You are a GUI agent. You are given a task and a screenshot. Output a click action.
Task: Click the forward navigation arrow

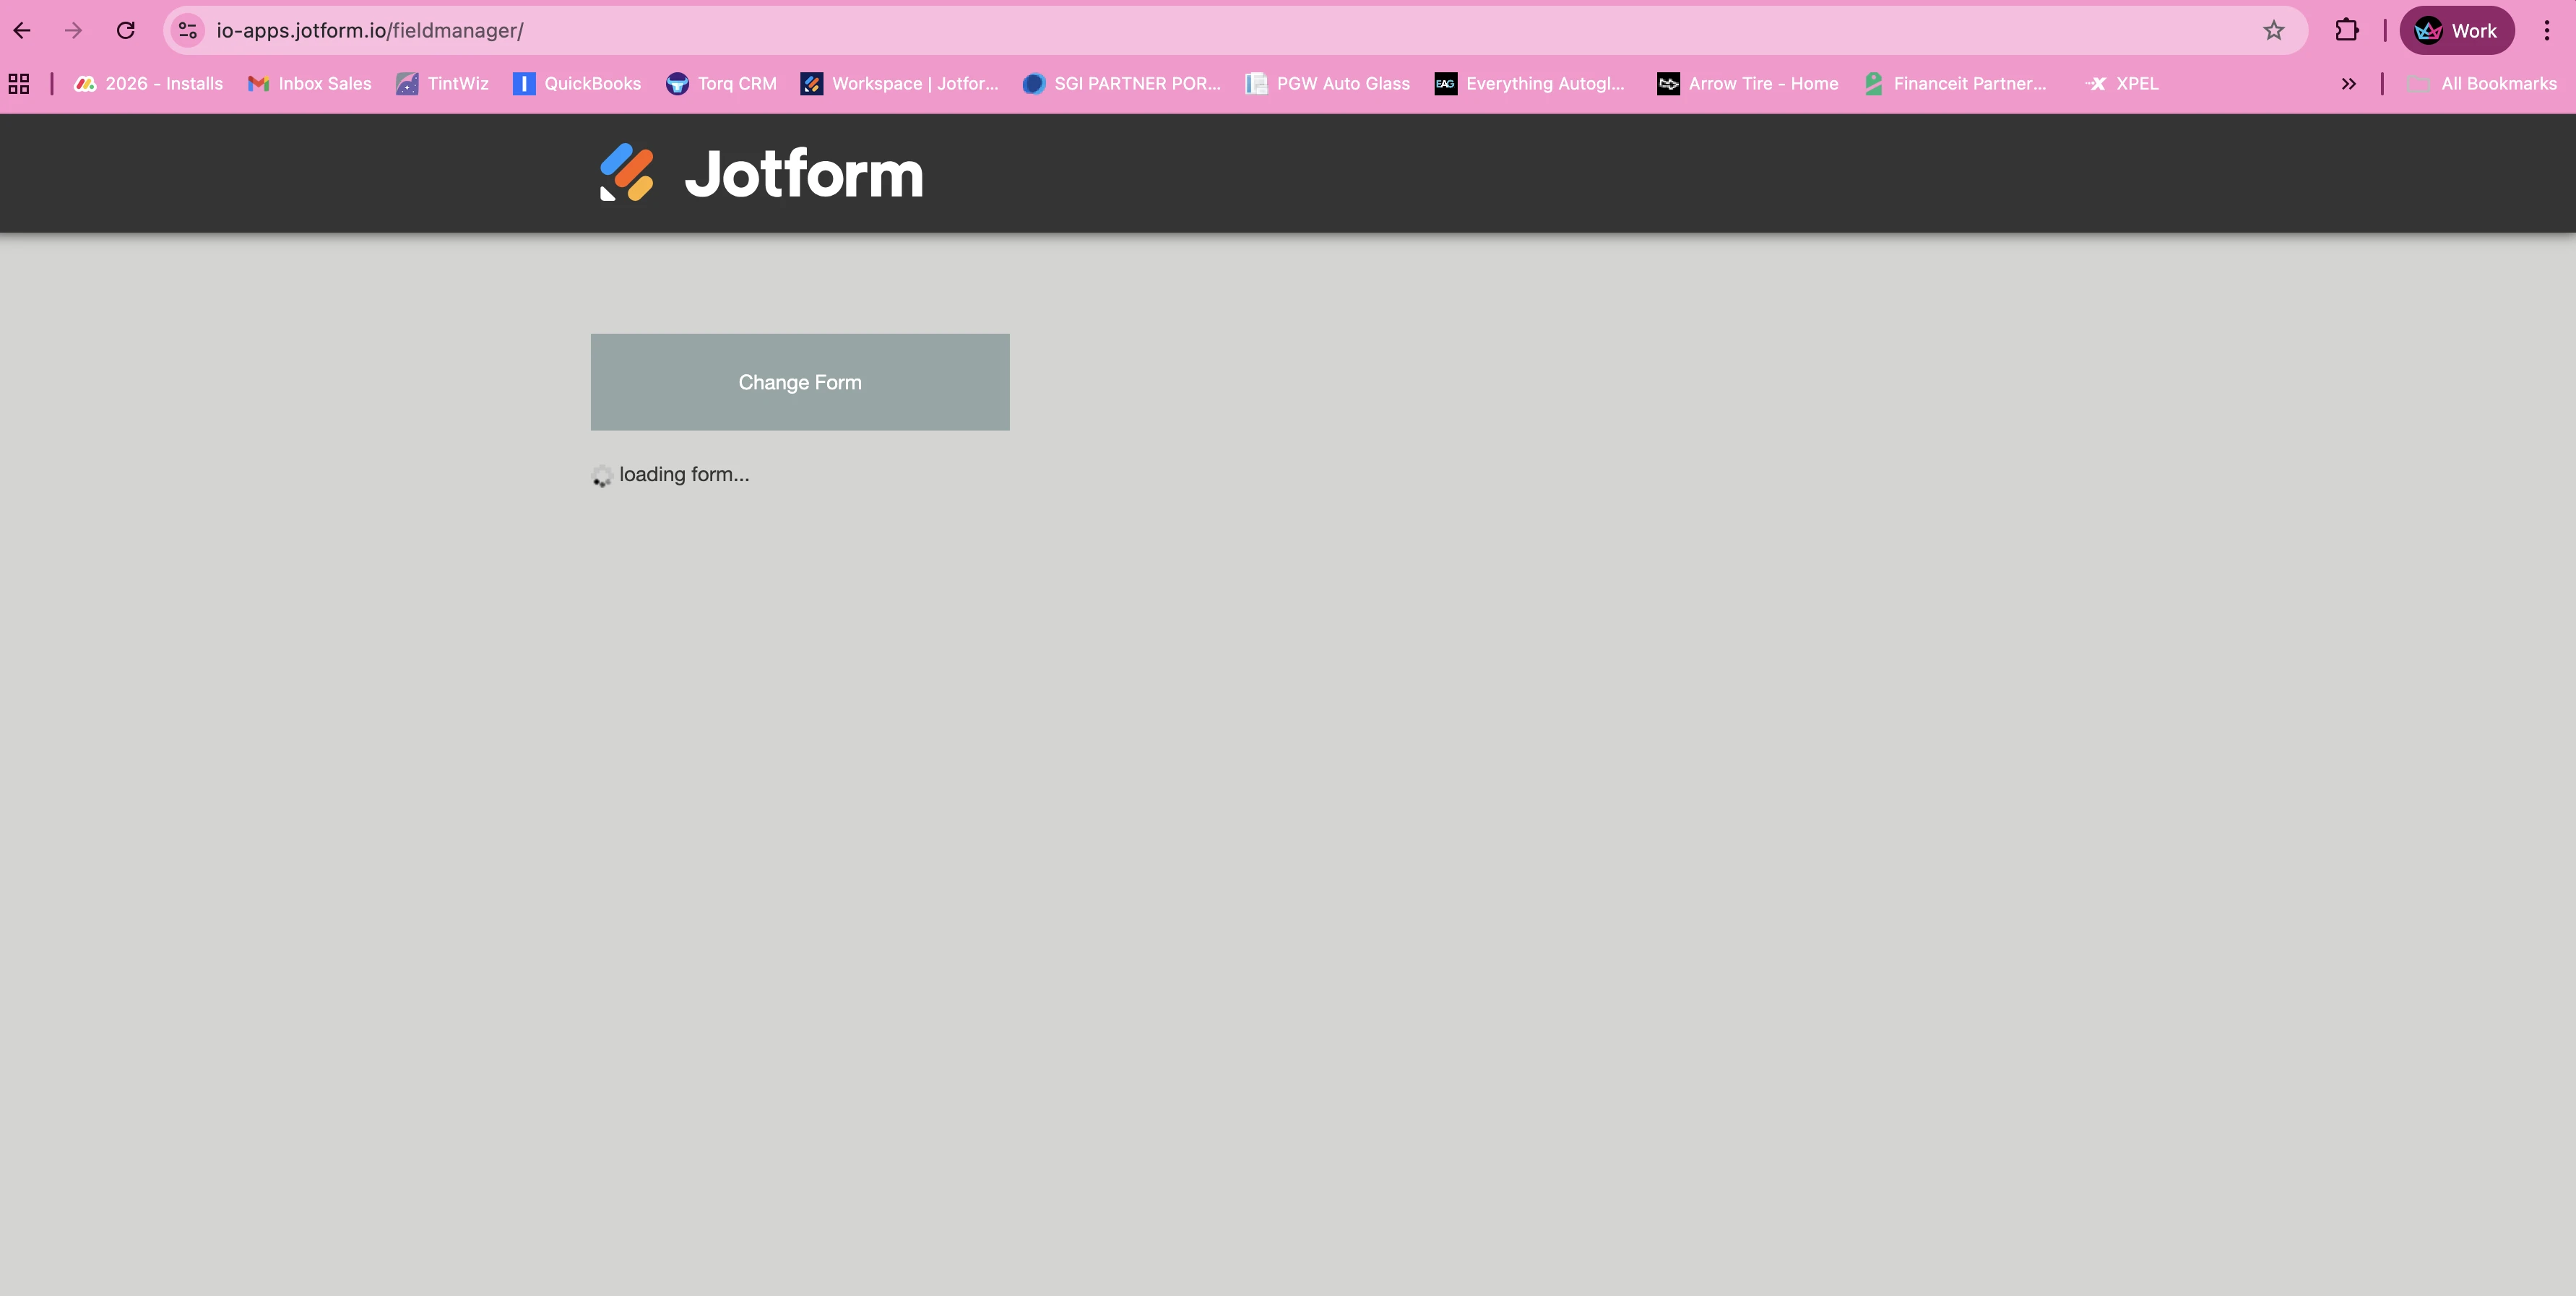point(73,30)
